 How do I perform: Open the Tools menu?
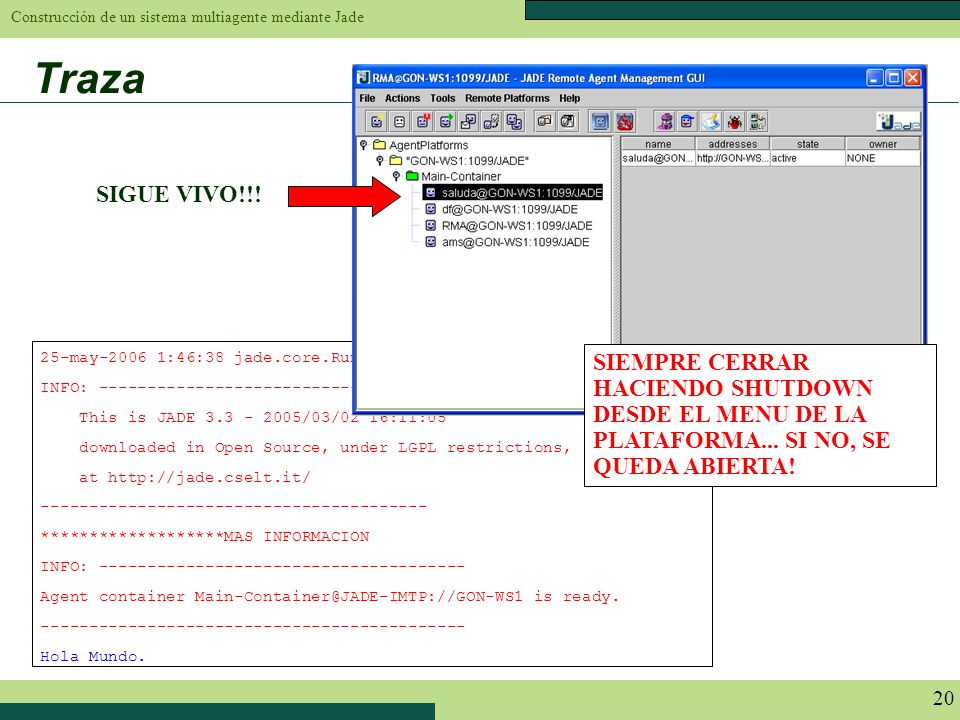pyautogui.click(x=443, y=98)
